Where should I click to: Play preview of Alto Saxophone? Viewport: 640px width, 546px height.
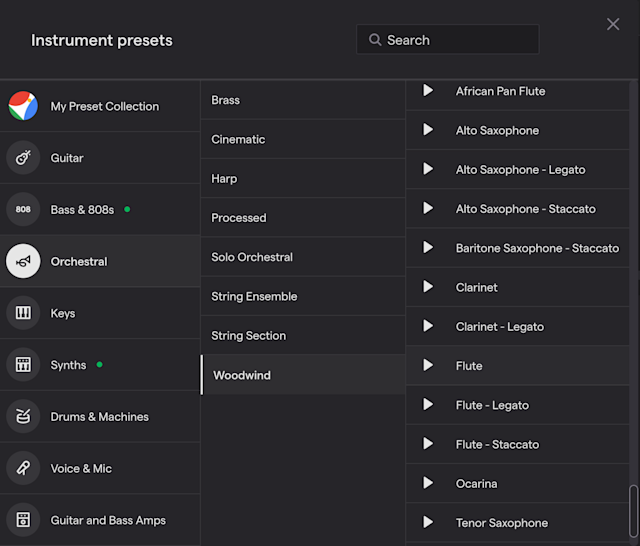pyautogui.click(x=428, y=130)
